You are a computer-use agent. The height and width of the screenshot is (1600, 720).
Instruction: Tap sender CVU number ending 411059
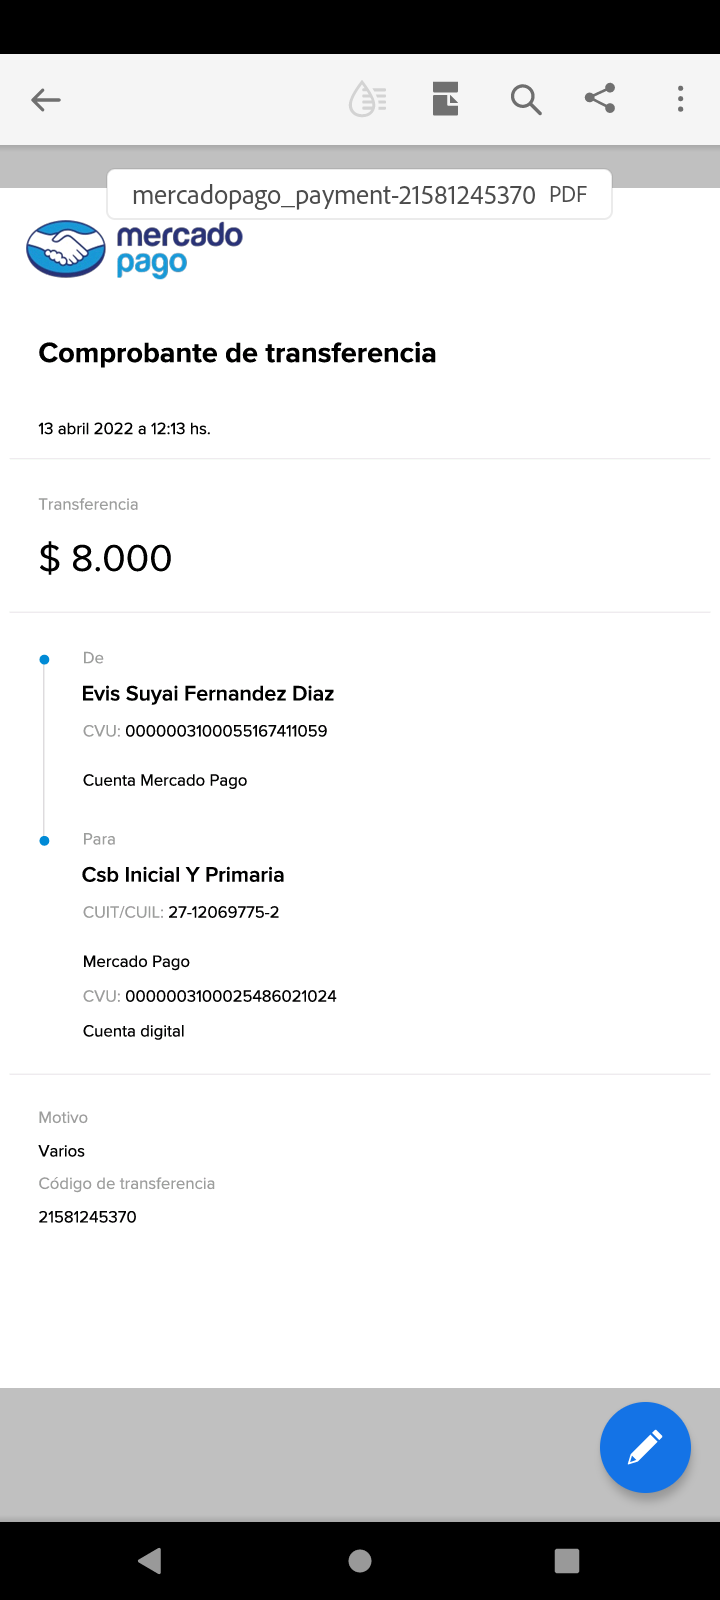click(226, 731)
